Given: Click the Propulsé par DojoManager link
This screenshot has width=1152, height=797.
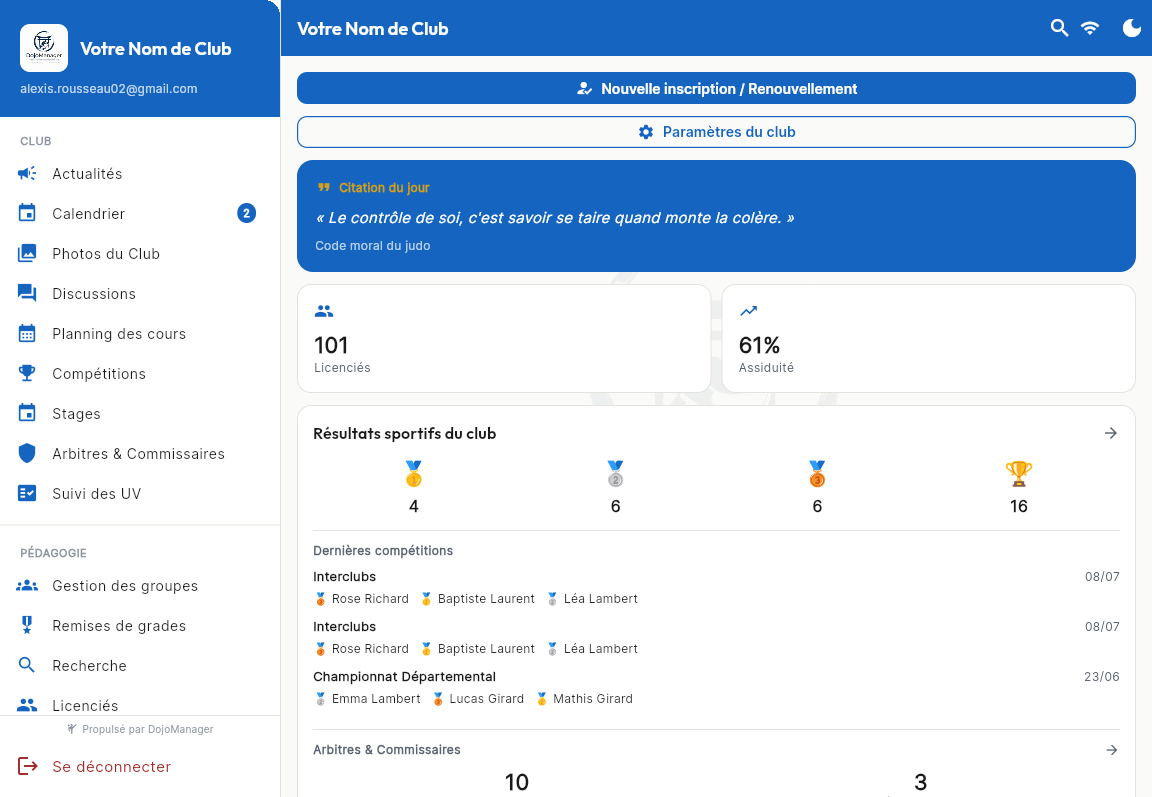Looking at the screenshot, I should coord(140,729).
